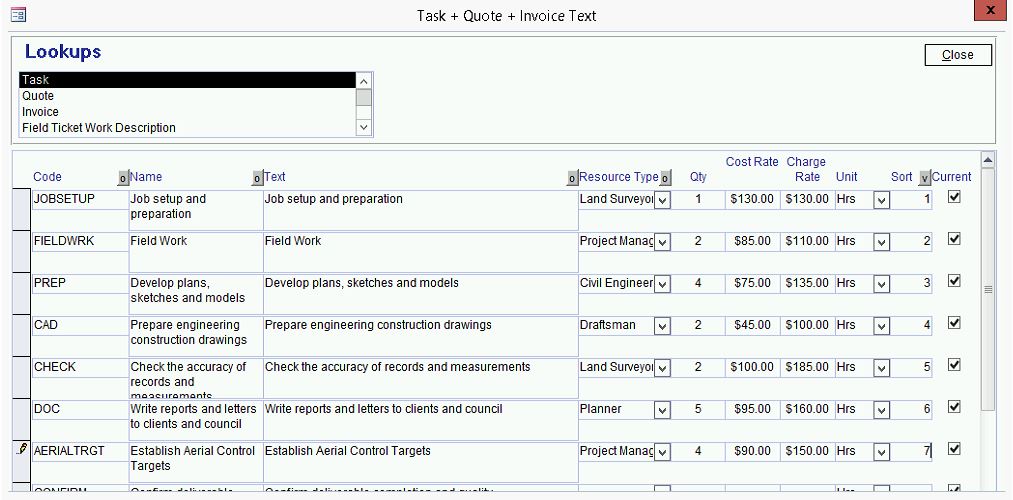Select Field Ticket Work Description lookup

coord(99,128)
